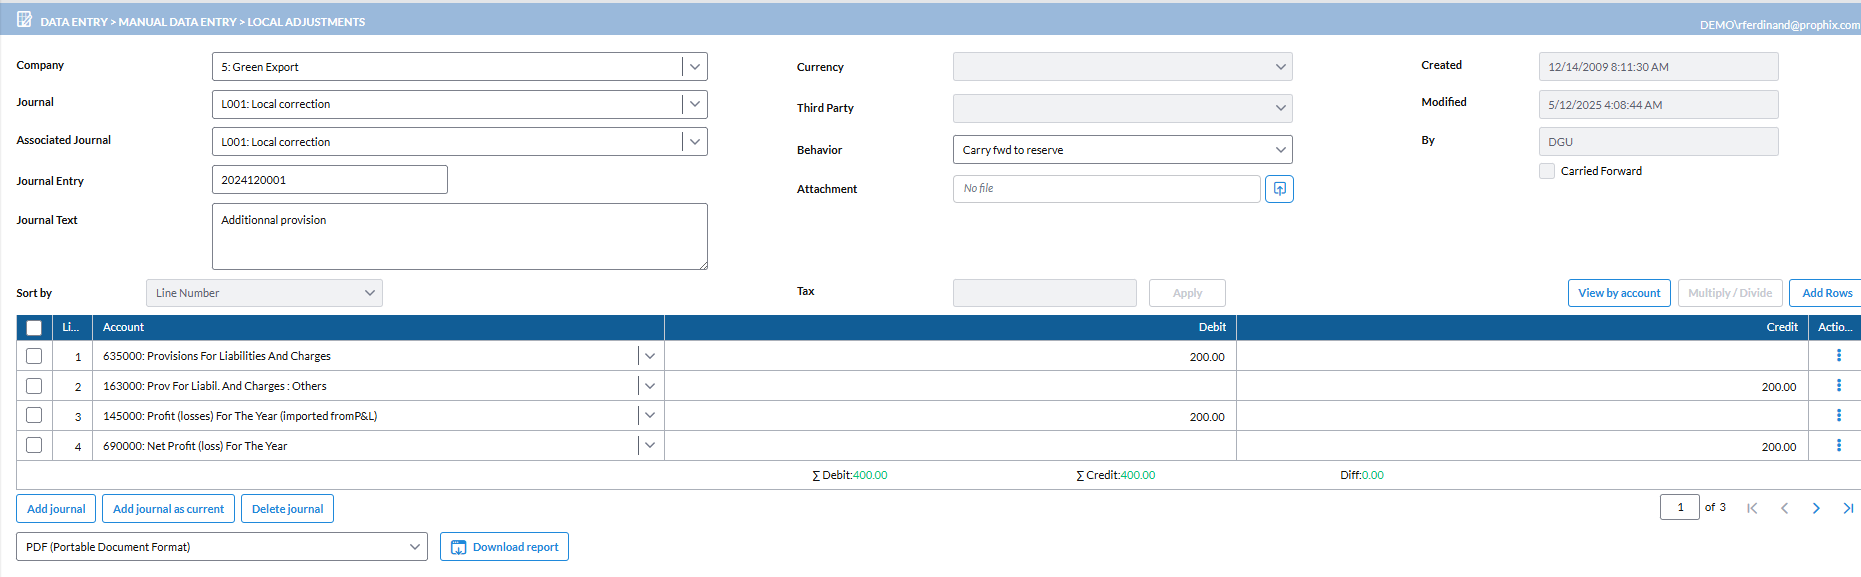Viewport: 1861px width, 577px height.
Task: Jump to last journal page
Action: 1848,508
